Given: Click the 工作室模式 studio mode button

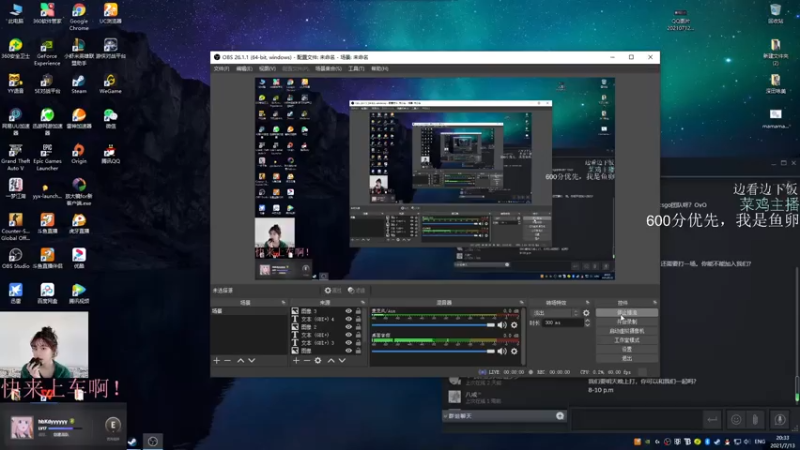Looking at the screenshot, I should pos(627,340).
